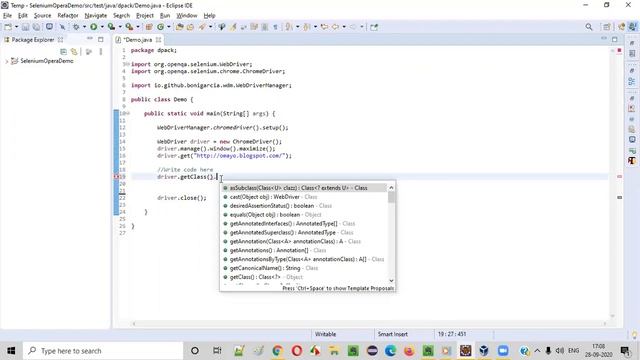The image size is (640, 360).
Task: Choose desiredAssertionStatus() autocomplete proposal
Action: [304, 206]
